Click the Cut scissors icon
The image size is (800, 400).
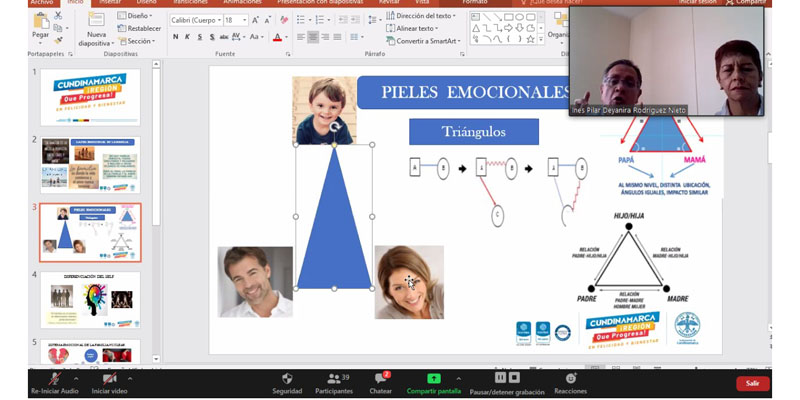58,15
